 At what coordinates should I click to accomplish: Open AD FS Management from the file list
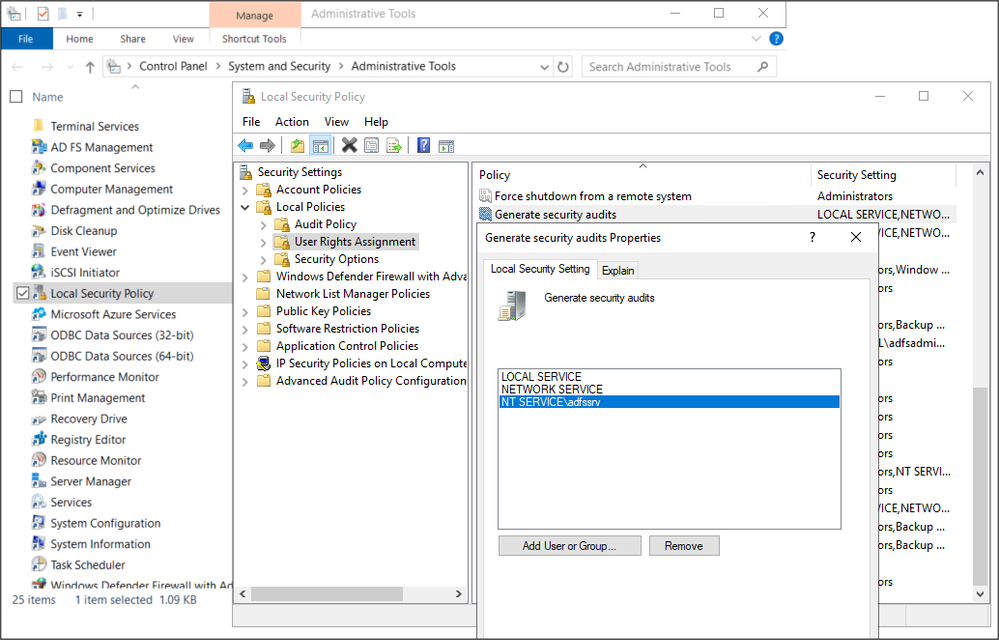coord(101,147)
